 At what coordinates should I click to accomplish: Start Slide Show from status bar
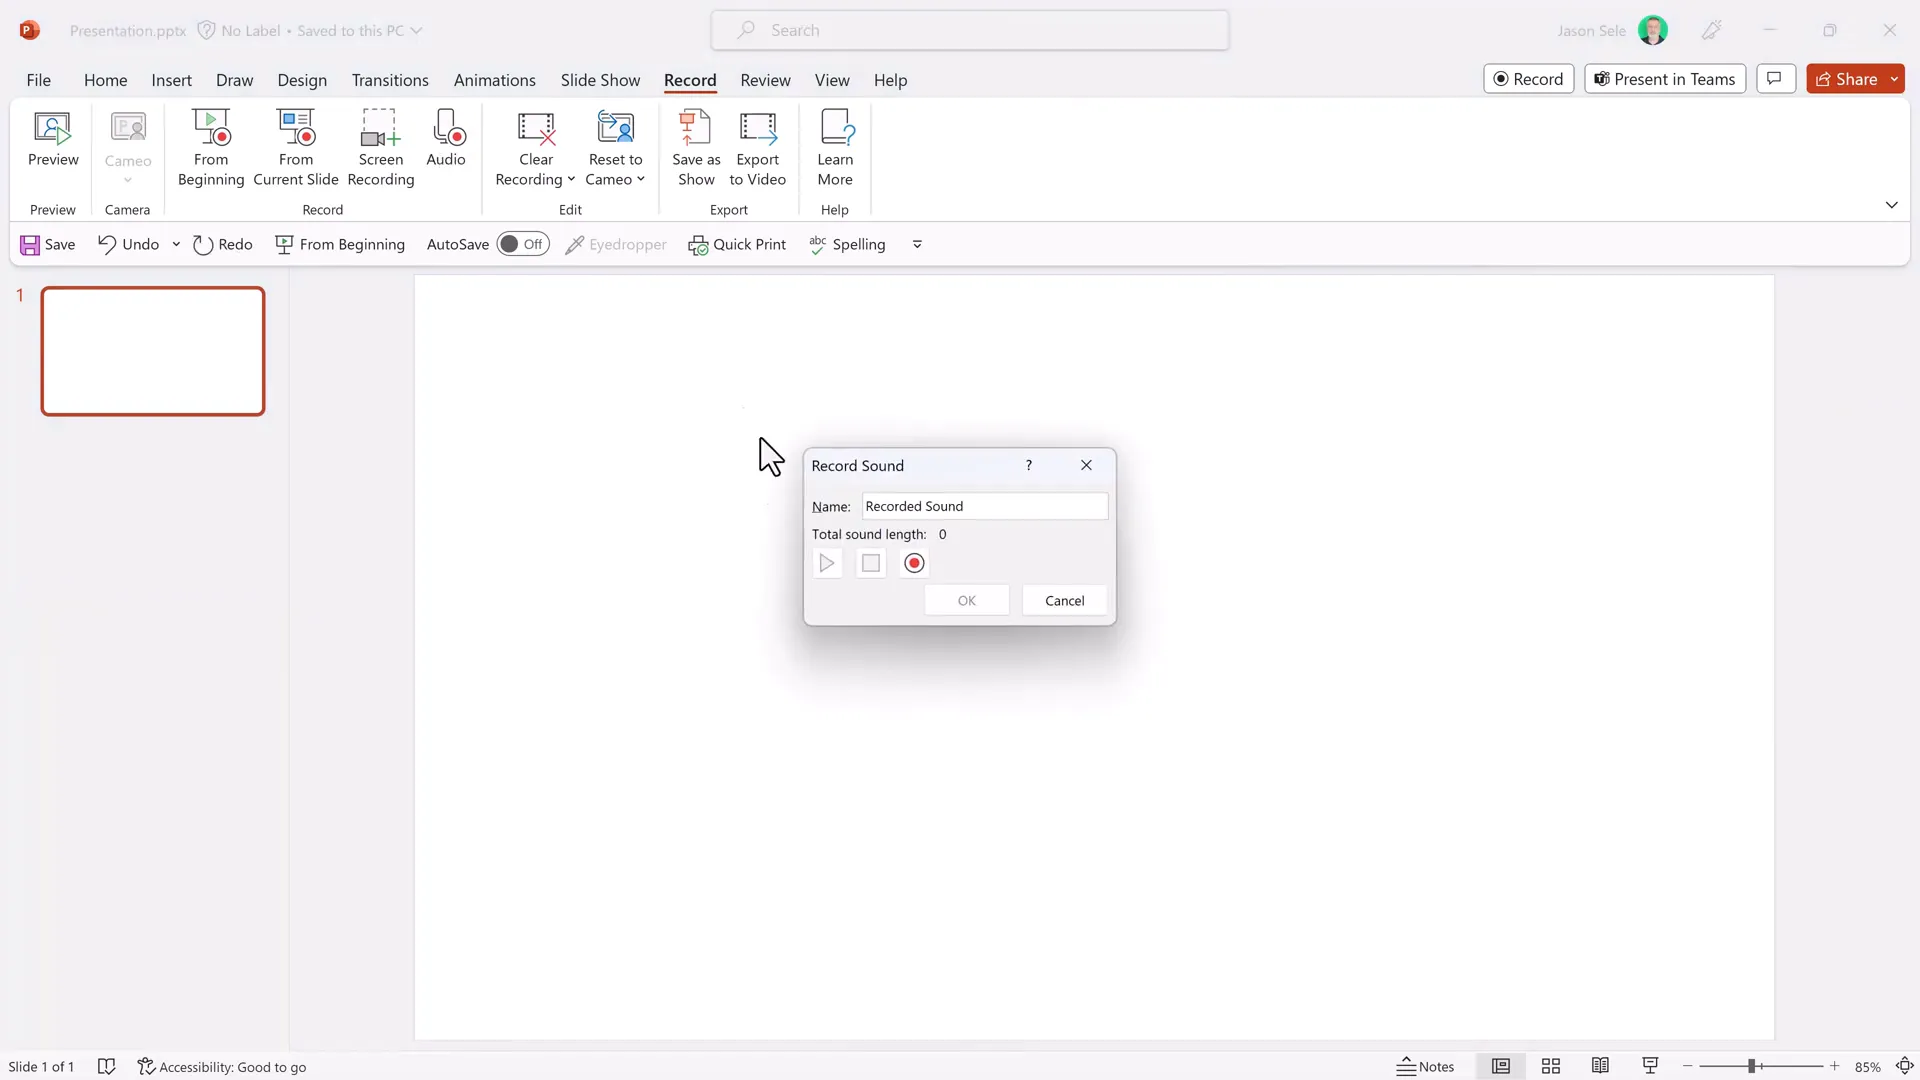[x=1650, y=1067]
